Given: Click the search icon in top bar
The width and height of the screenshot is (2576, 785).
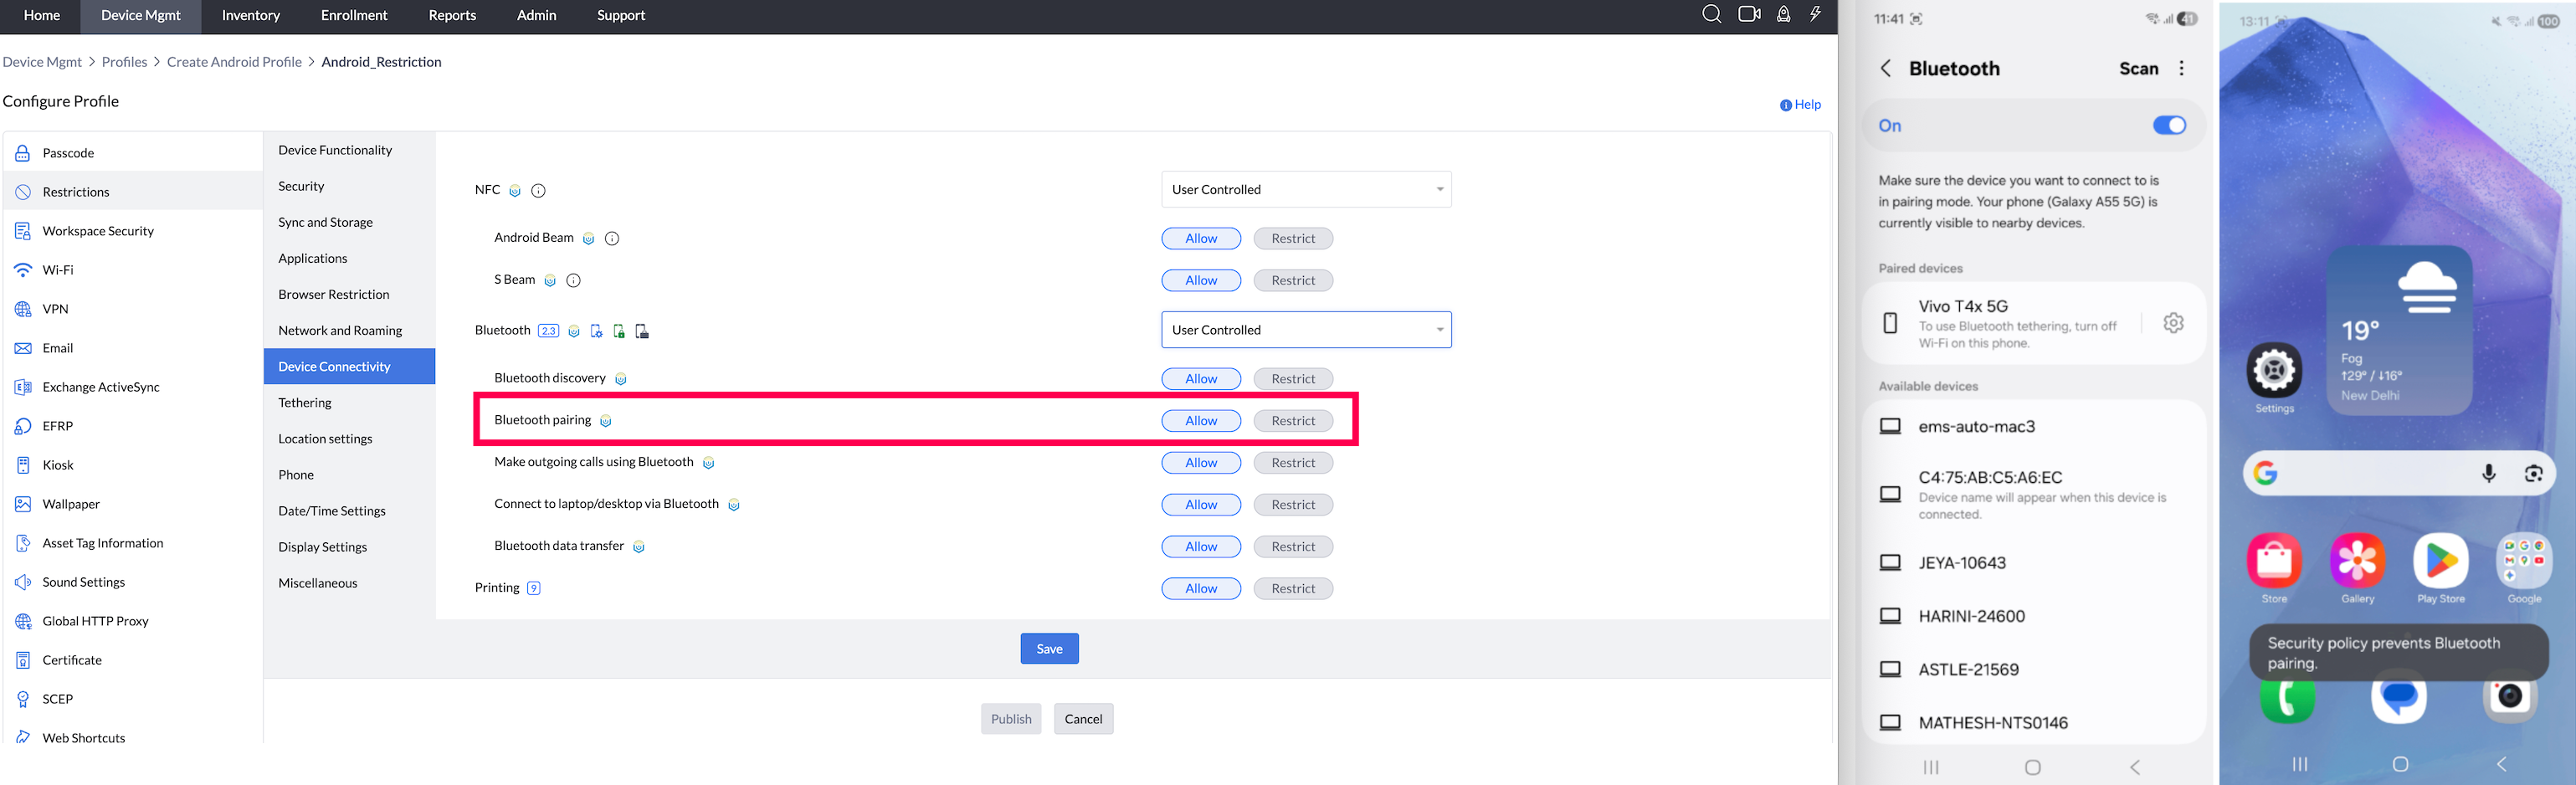Looking at the screenshot, I should (1711, 14).
